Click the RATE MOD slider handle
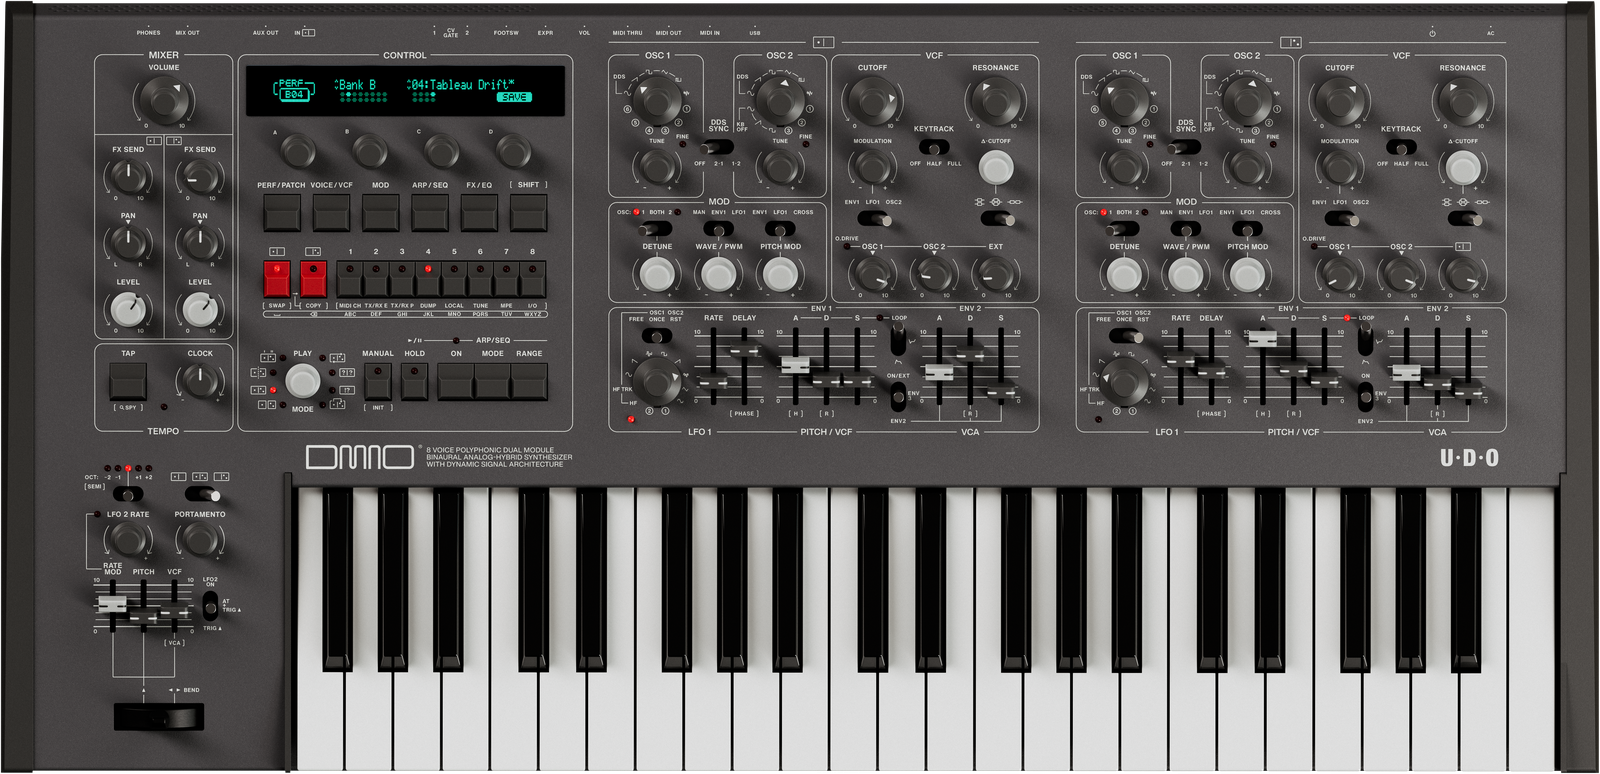 pos(111,605)
